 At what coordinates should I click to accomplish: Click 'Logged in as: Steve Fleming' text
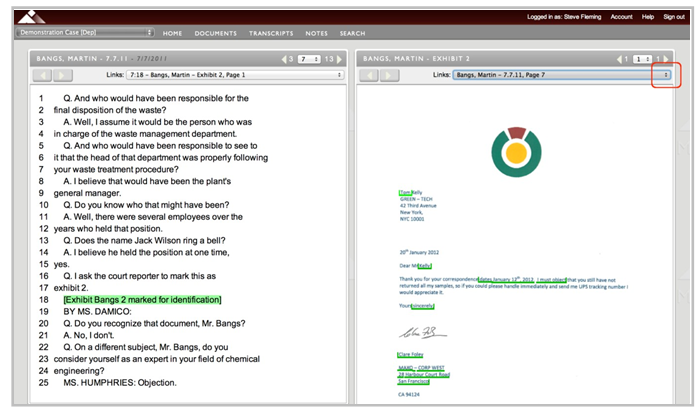[x=564, y=17]
